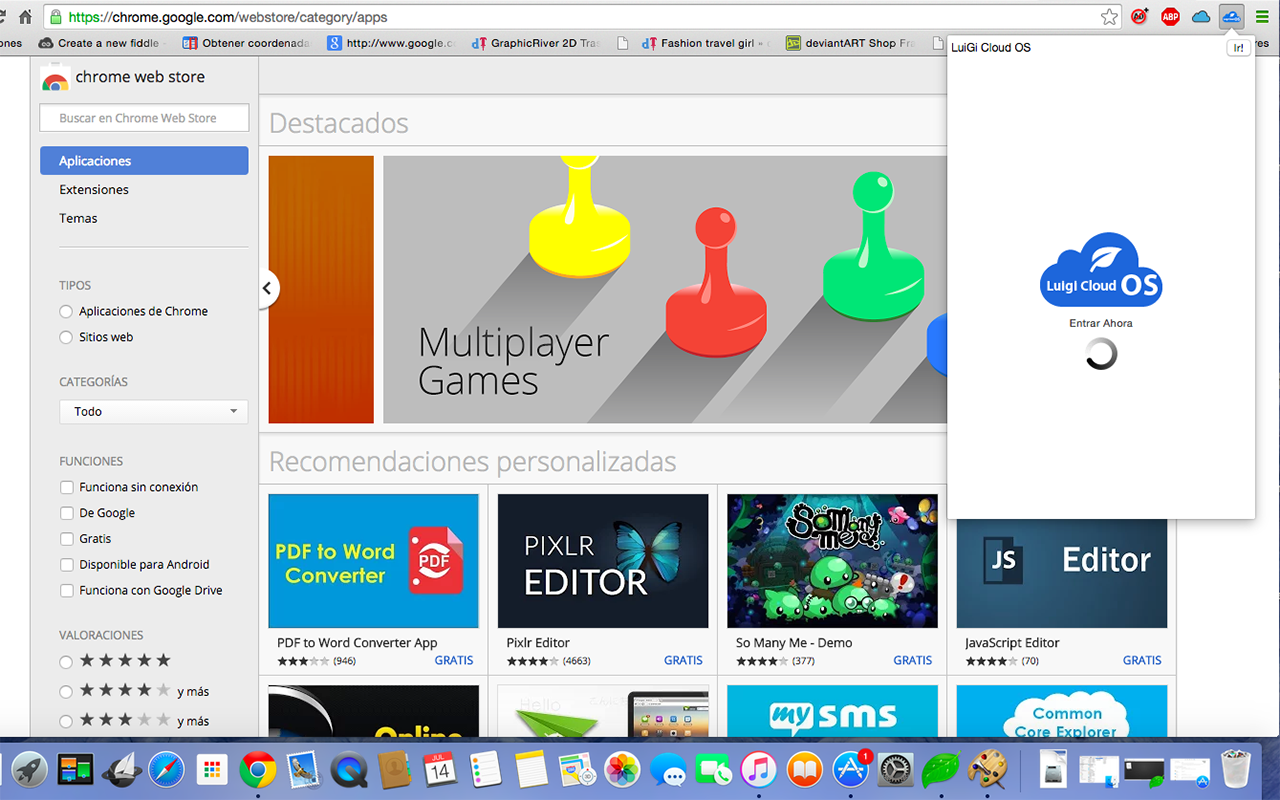The width and height of the screenshot is (1280, 800).
Task: Bookmark this page with the star icon
Action: coord(1109,17)
